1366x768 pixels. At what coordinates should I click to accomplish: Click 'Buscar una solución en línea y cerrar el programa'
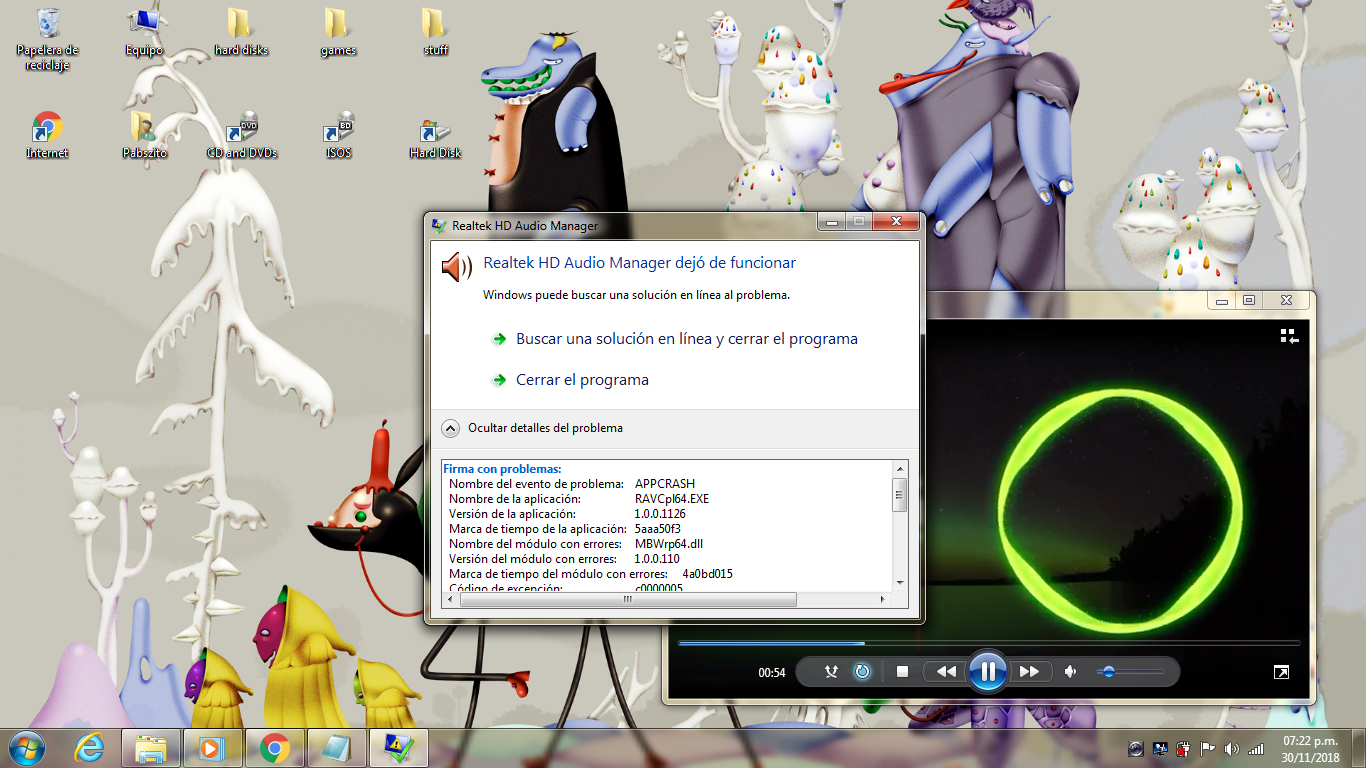click(687, 339)
